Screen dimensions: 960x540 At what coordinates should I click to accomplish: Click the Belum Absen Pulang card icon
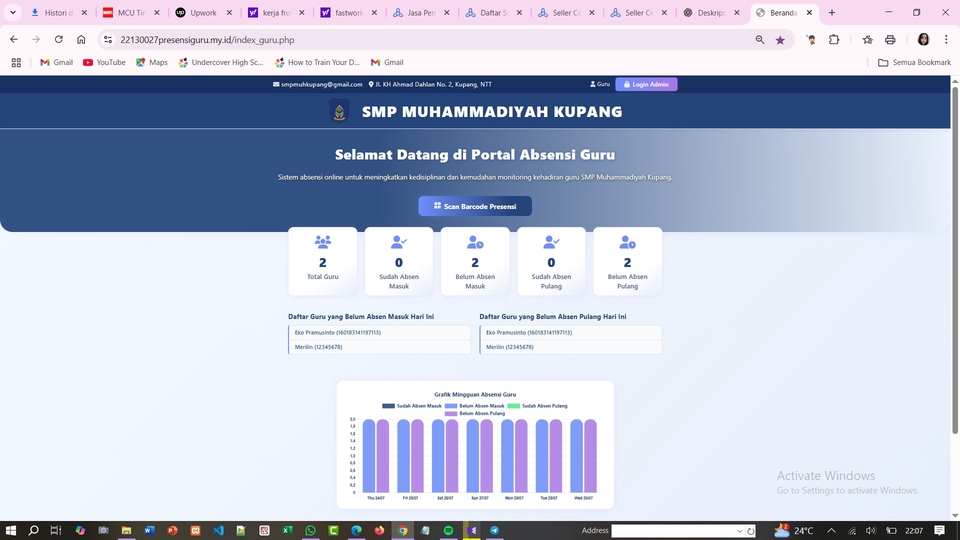point(627,242)
